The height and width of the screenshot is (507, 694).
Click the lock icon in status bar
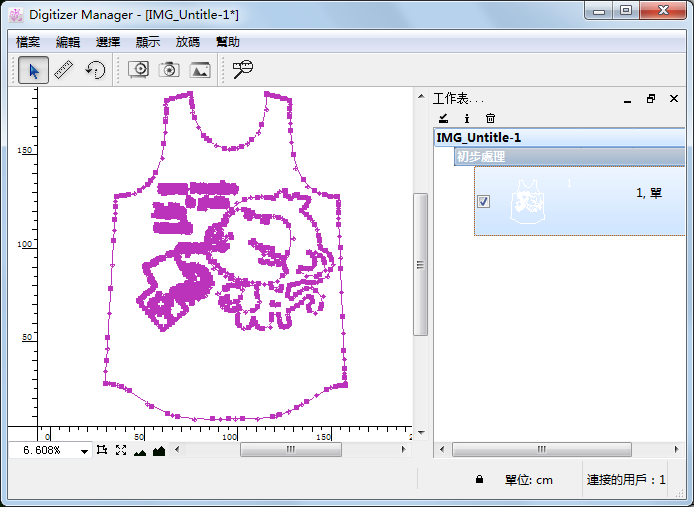(x=479, y=479)
